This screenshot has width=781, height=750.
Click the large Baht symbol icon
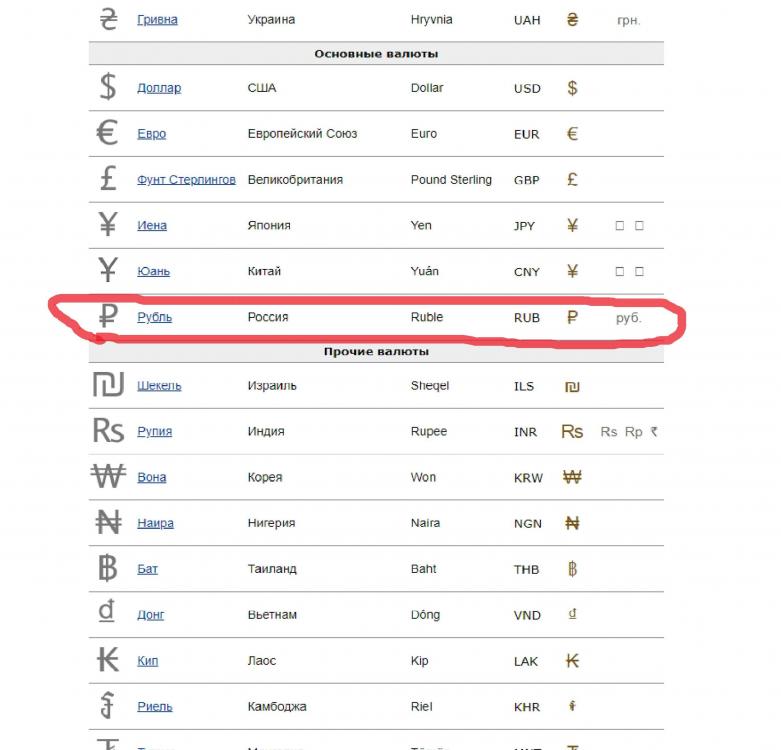click(x=108, y=569)
